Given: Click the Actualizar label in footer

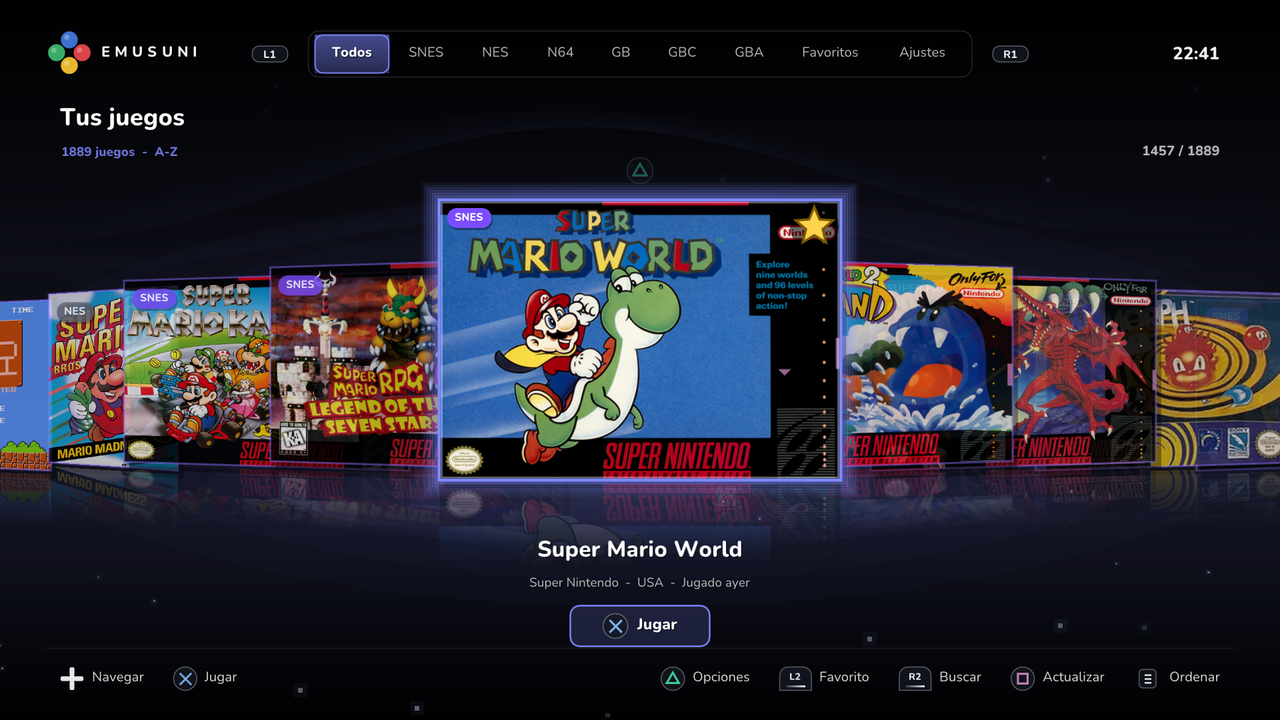Looking at the screenshot, I should pyautogui.click(x=1073, y=677).
